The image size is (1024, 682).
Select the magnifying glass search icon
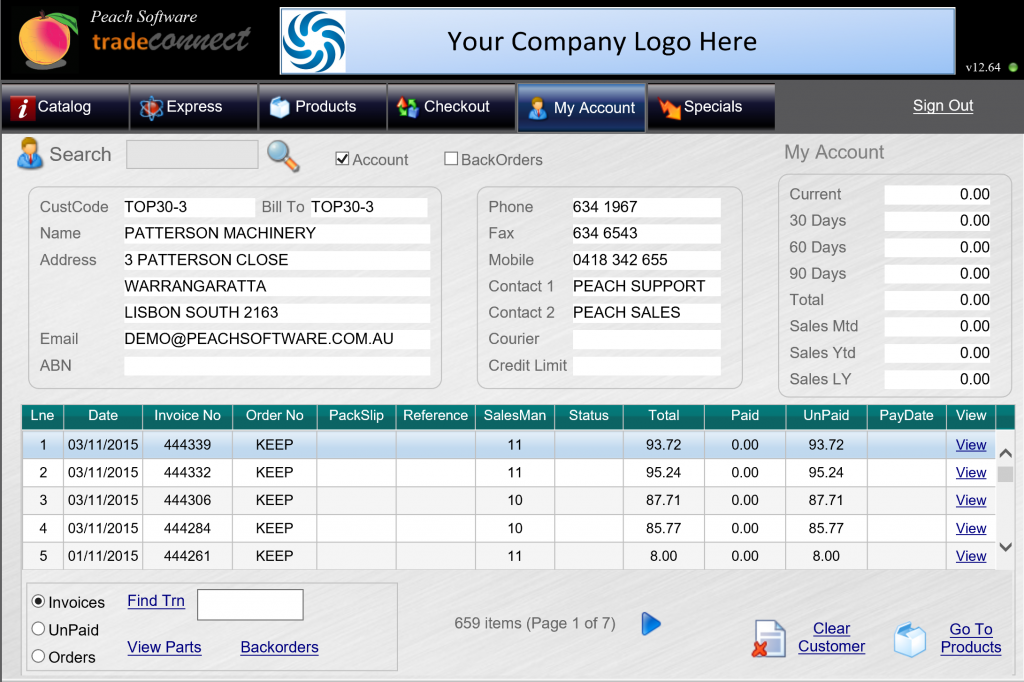click(x=281, y=157)
